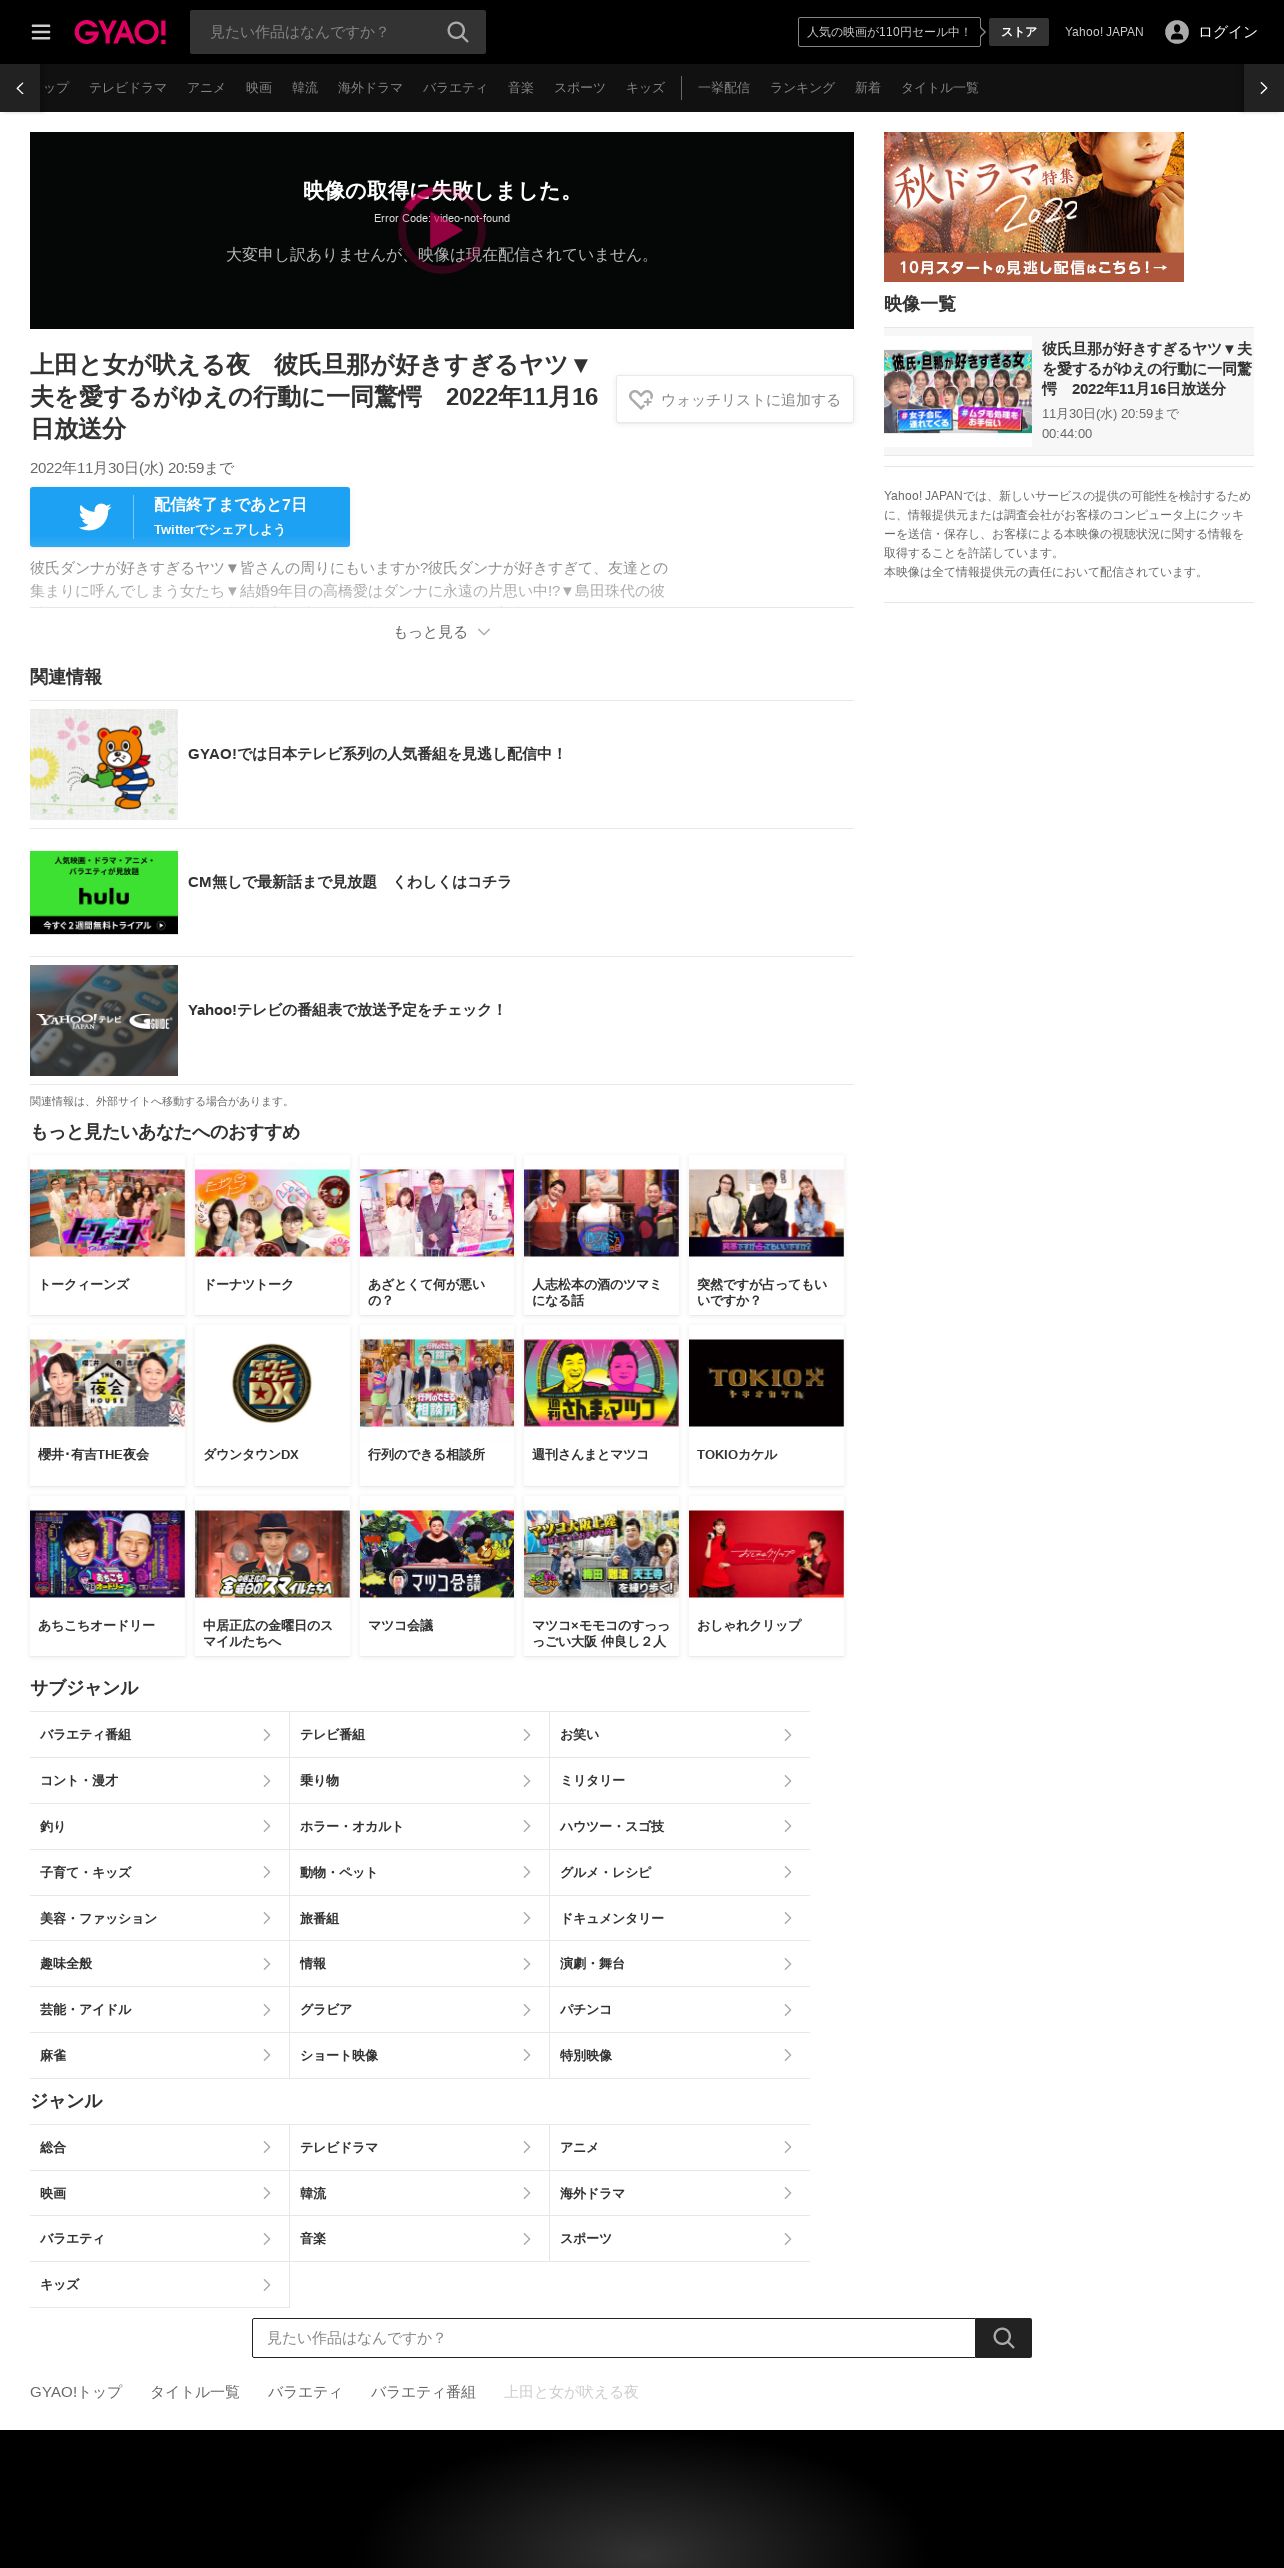Click the heart icon for watchlist
This screenshot has width=1284, height=2568.
pyautogui.click(x=641, y=400)
